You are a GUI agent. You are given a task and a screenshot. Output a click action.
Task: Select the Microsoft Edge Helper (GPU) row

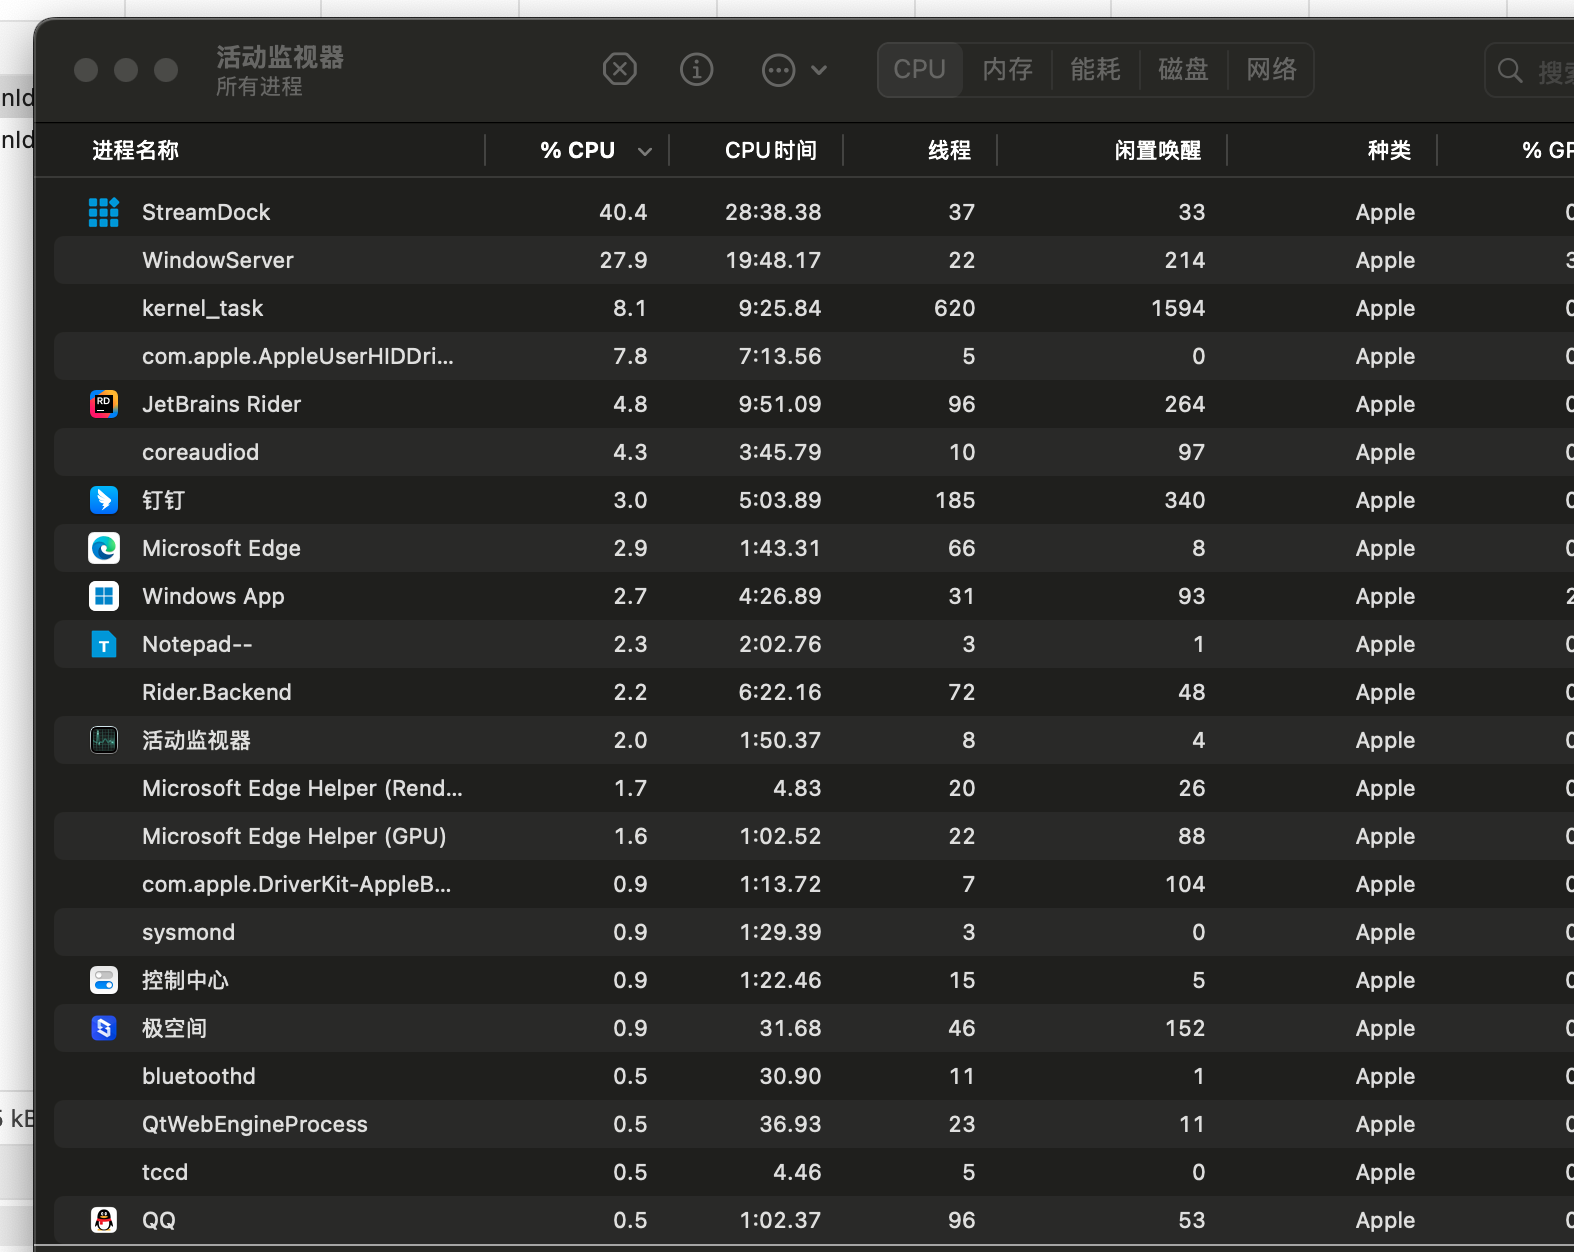point(814,836)
